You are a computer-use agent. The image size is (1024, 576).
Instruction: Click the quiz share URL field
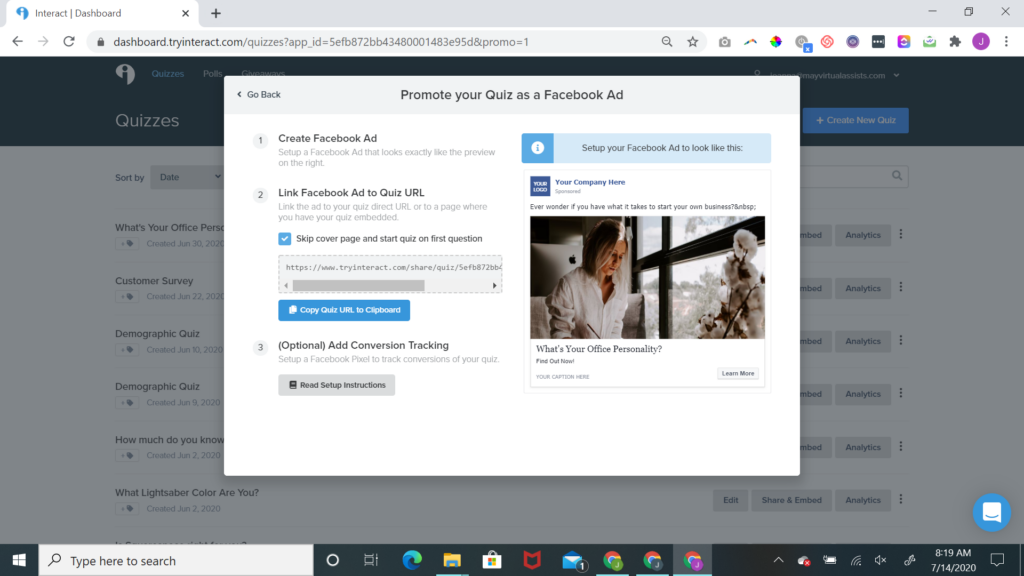[391, 267]
